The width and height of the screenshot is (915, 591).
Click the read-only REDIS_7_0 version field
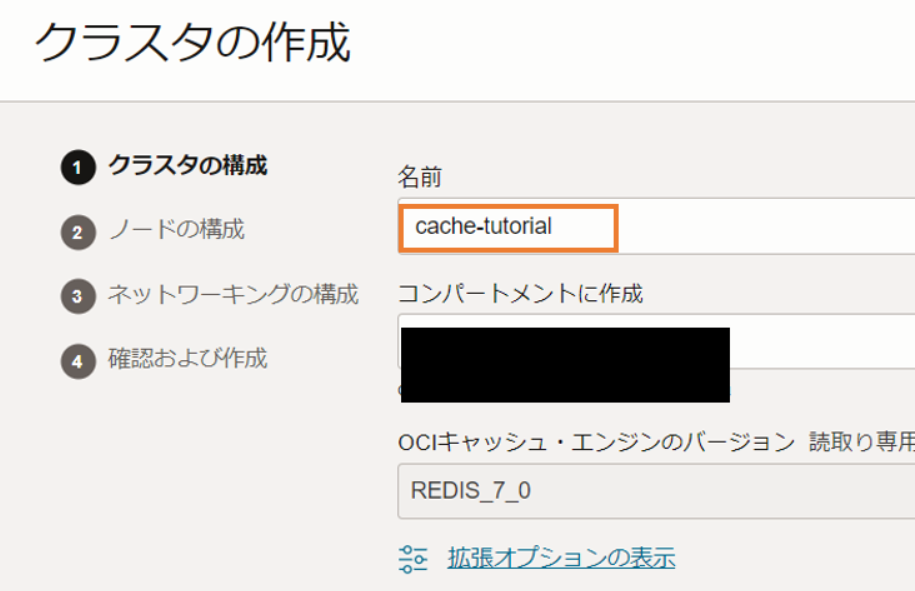tap(655, 491)
